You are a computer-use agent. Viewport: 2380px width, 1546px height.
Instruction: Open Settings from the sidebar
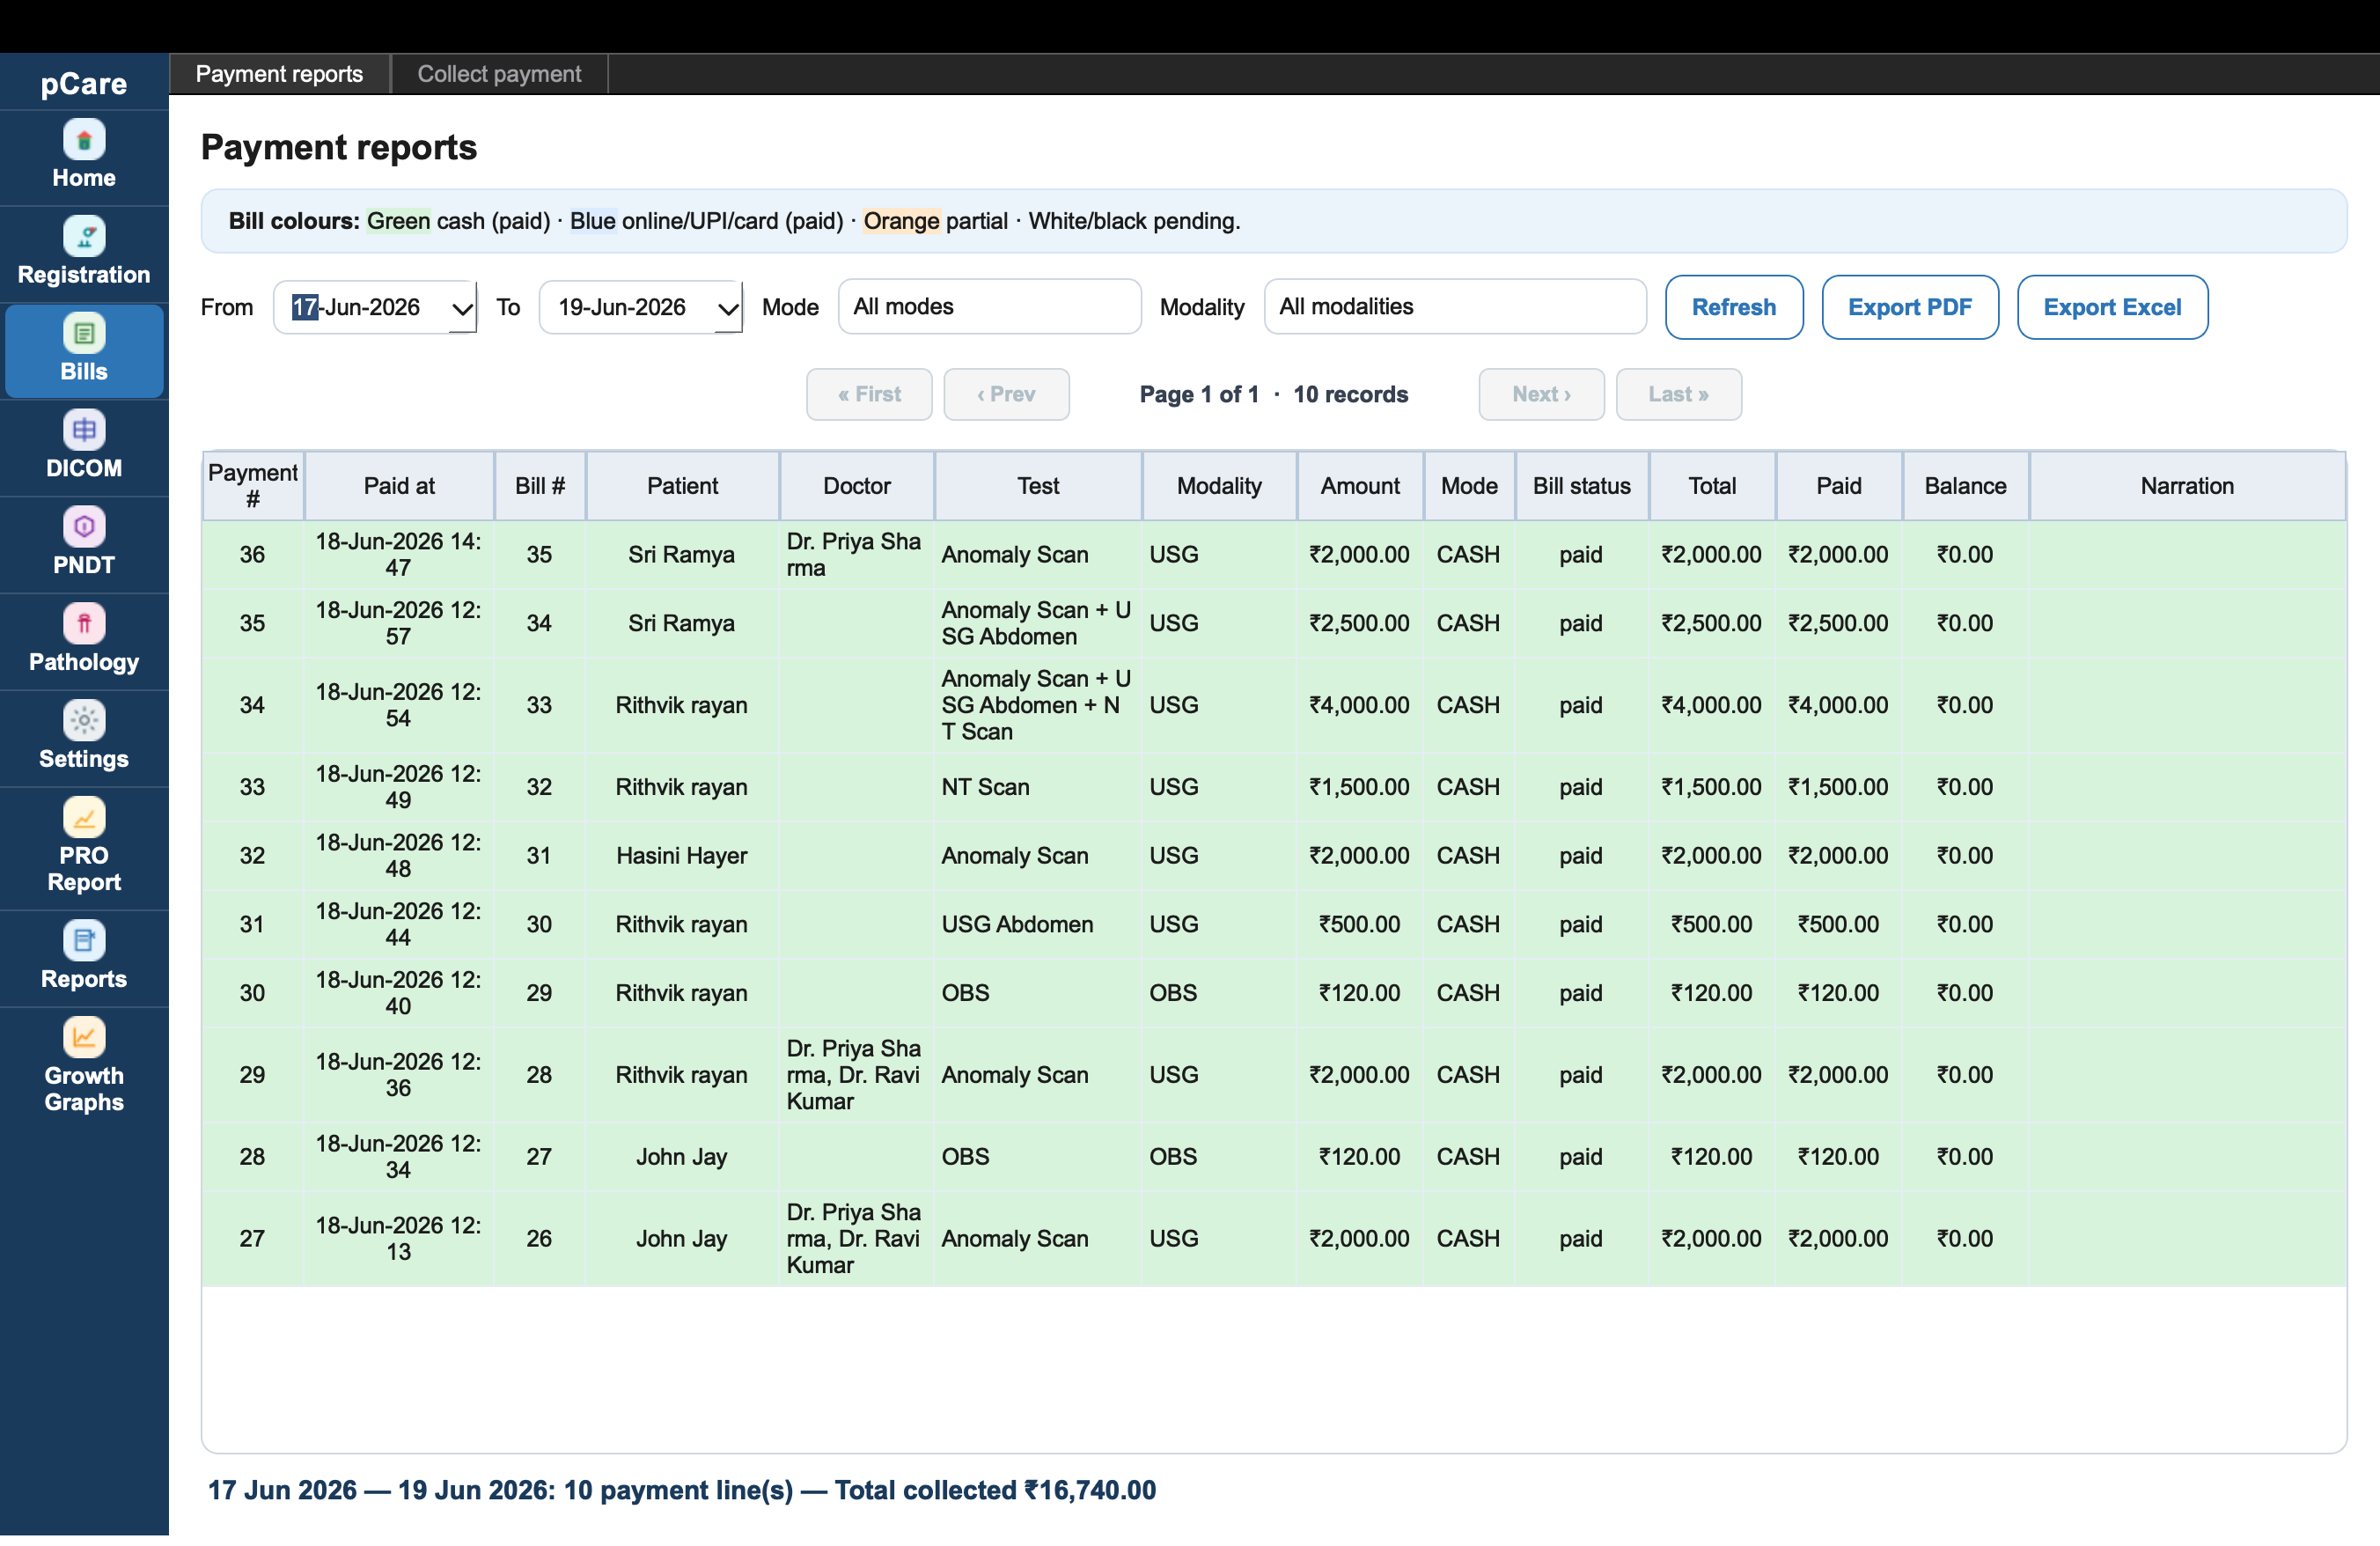[x=84, y=737]
